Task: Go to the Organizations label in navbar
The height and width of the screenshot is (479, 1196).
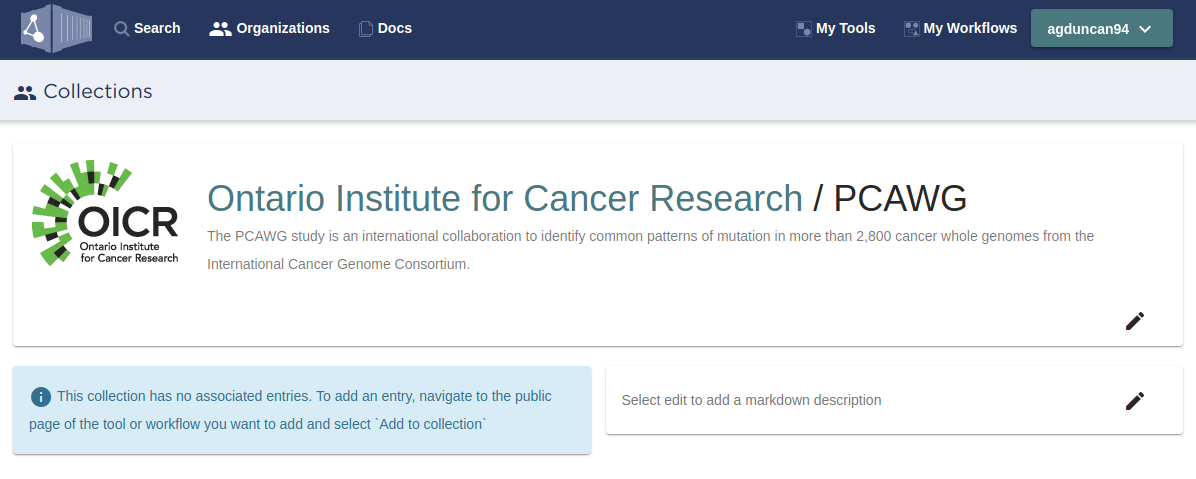Action: point(283,29)
